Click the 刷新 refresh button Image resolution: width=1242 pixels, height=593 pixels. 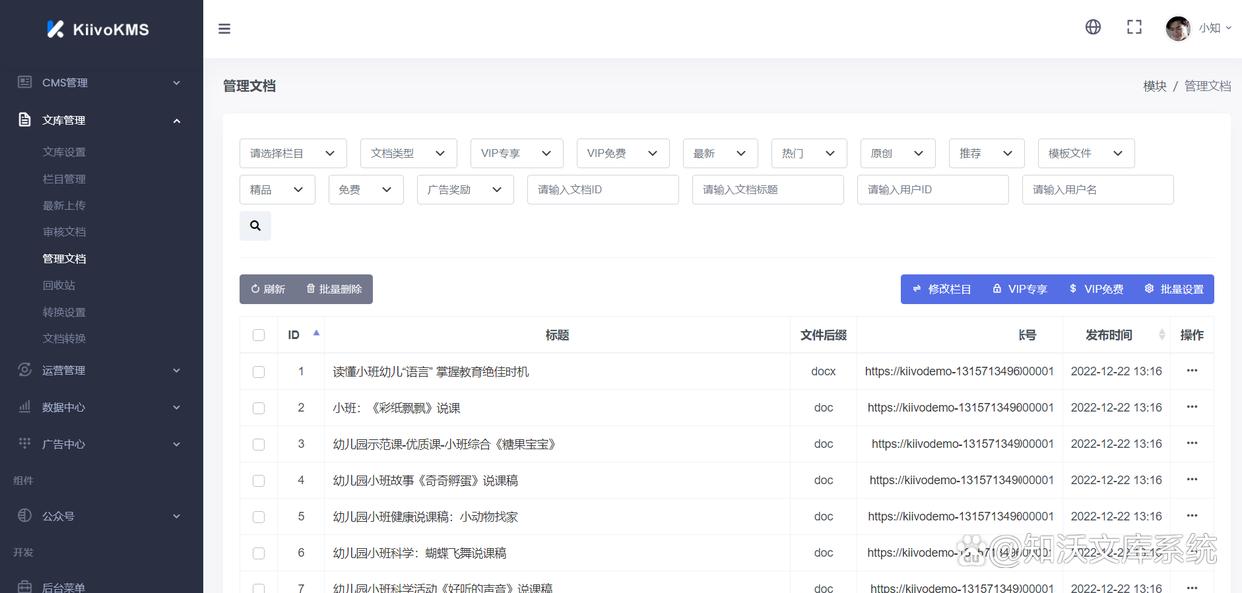(266, 288)
